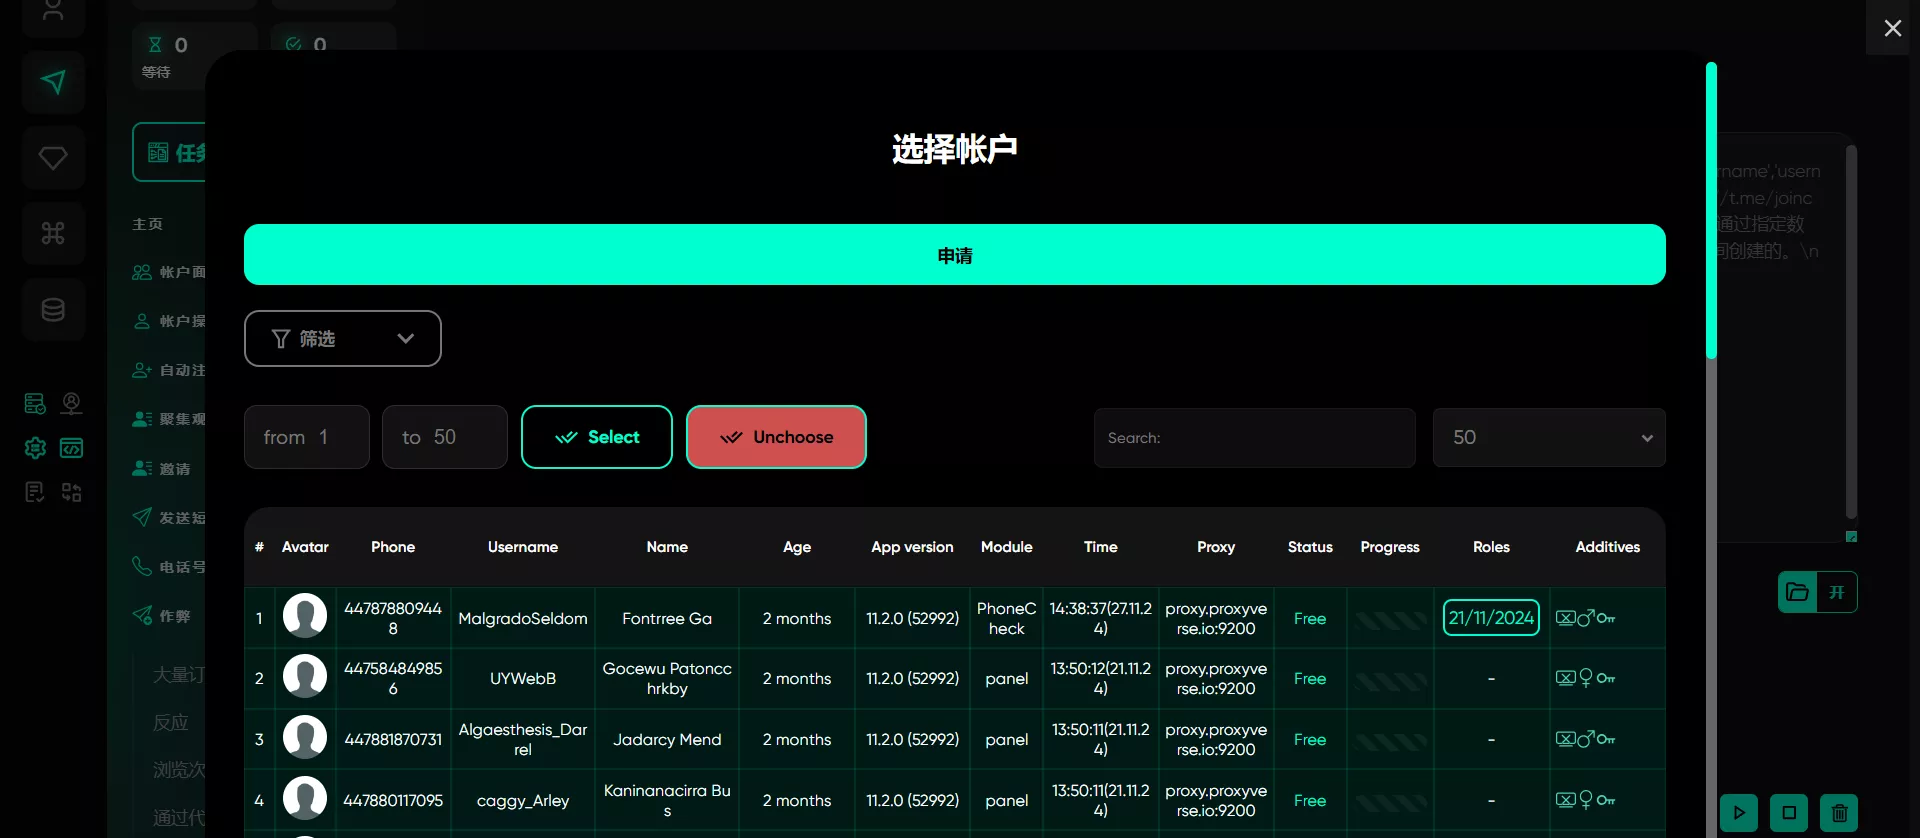Close the account selection dialog with X
Viewport: 1920px width, 838px height.
tap(1892, 28)
